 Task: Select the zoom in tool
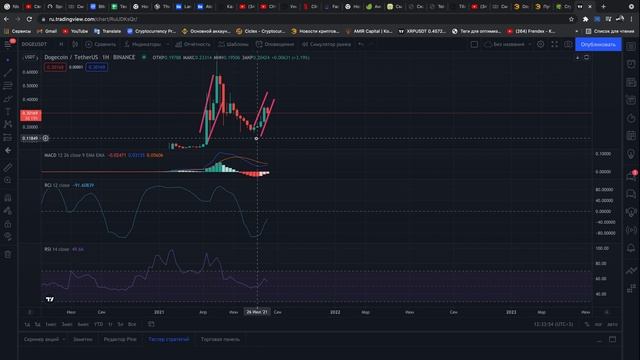(8, 180)
